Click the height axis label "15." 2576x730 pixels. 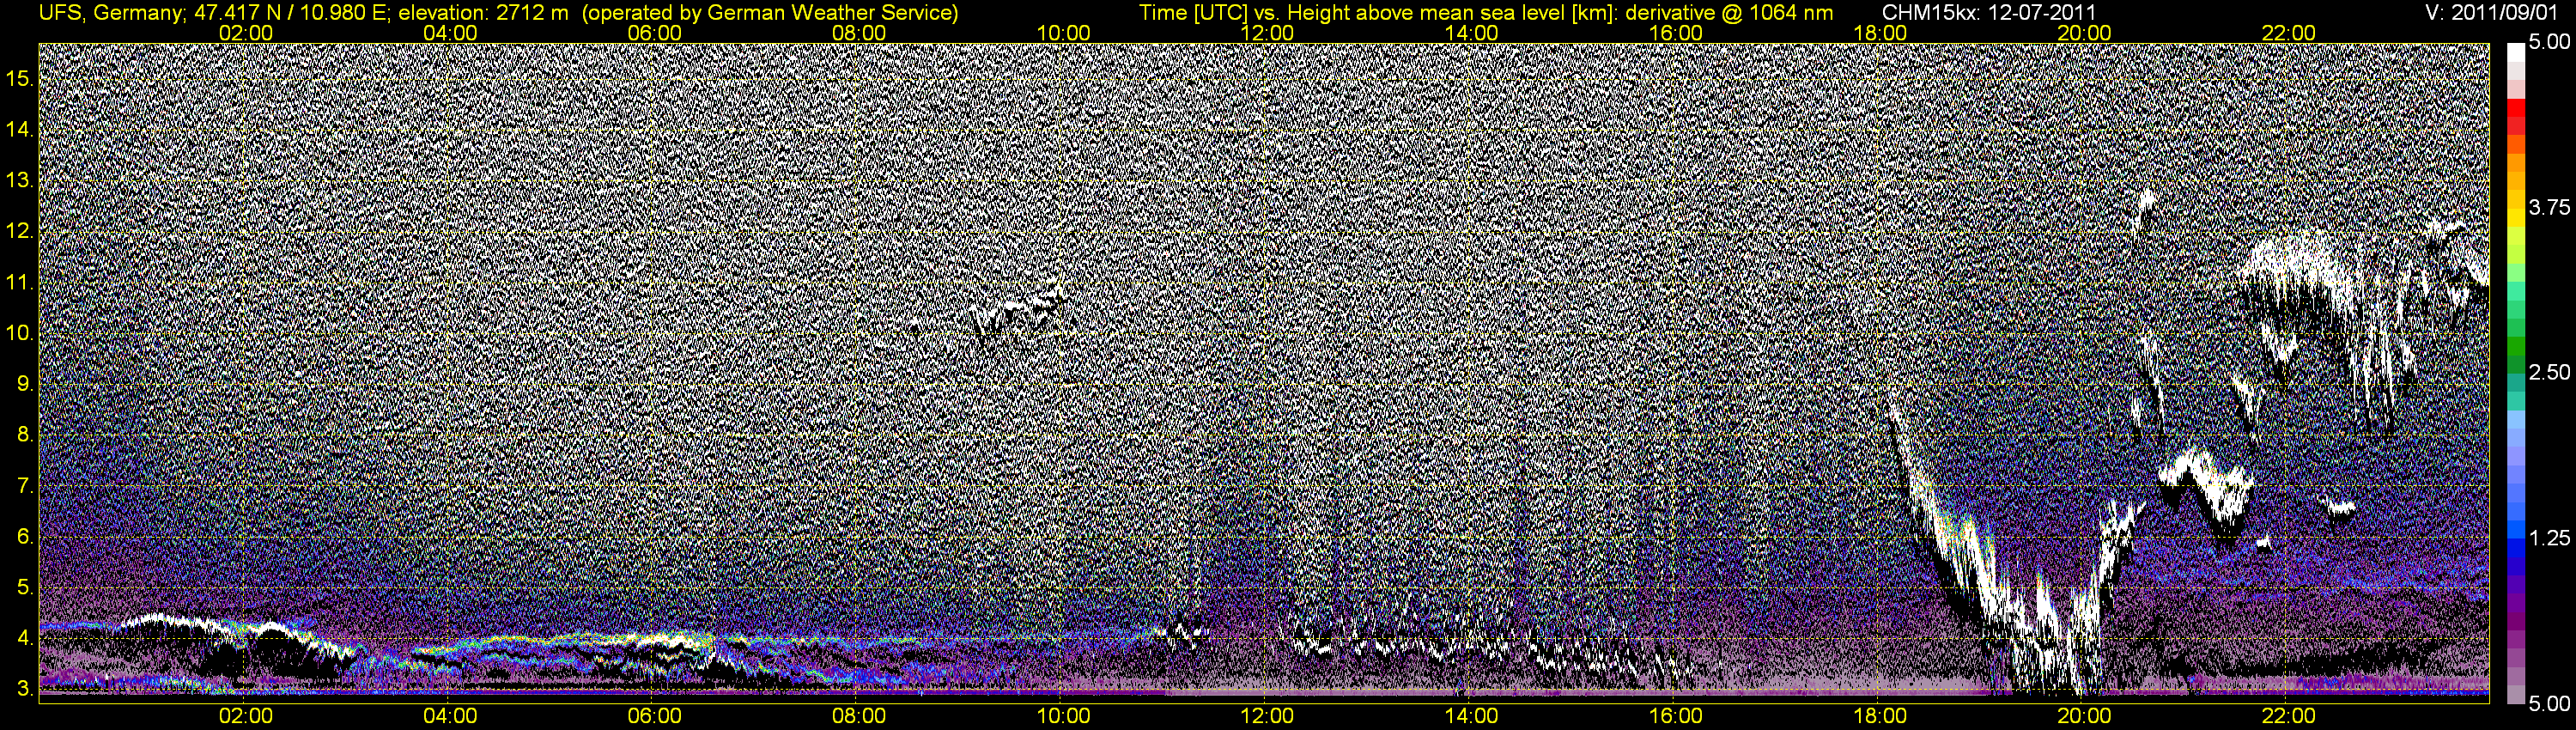(x=20, y=79)
